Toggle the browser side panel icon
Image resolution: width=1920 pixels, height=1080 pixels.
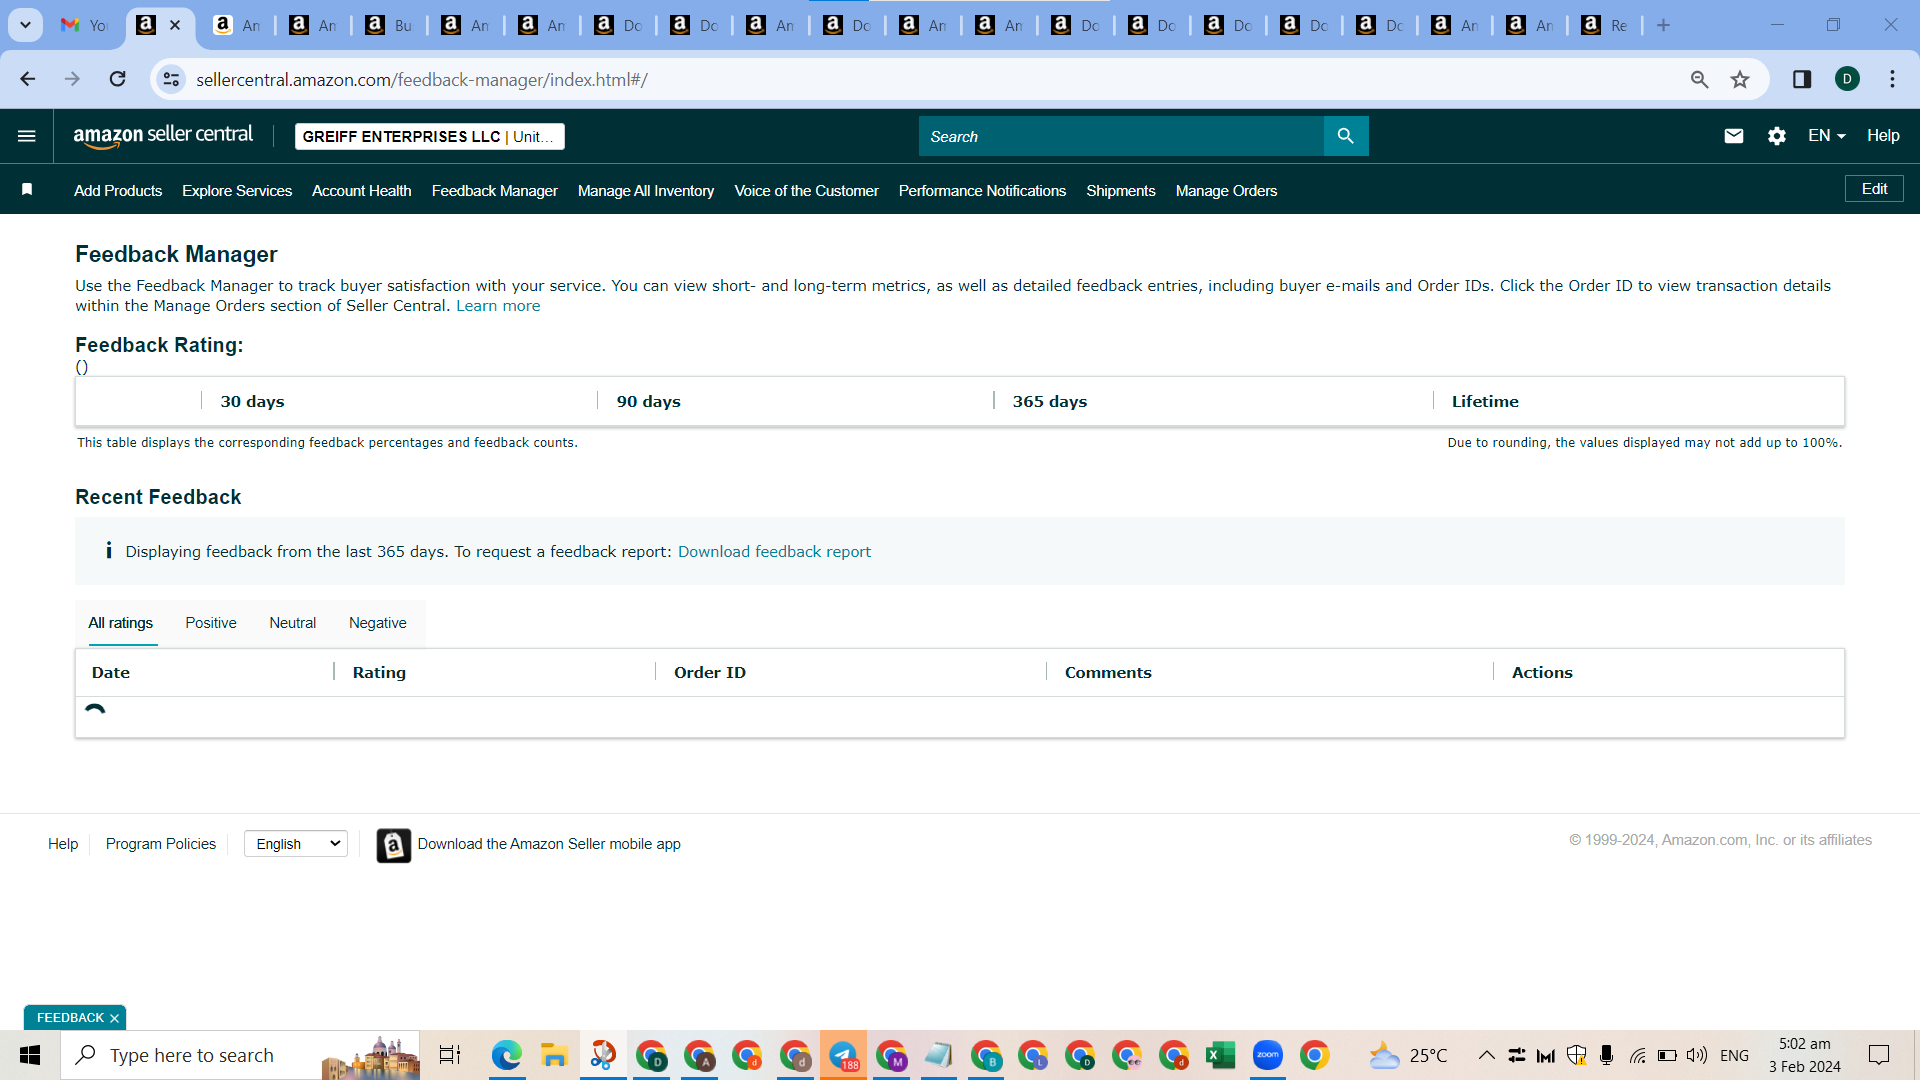[1802, 79]
